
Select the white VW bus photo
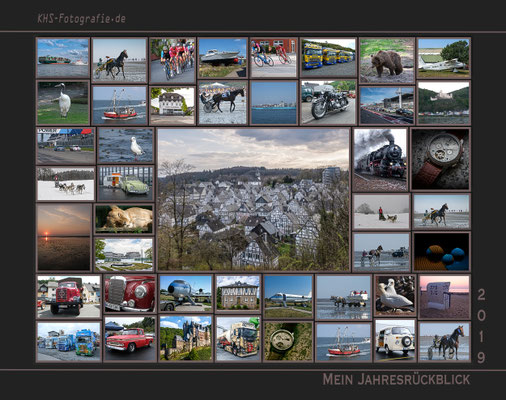click(x=395, y=341)
